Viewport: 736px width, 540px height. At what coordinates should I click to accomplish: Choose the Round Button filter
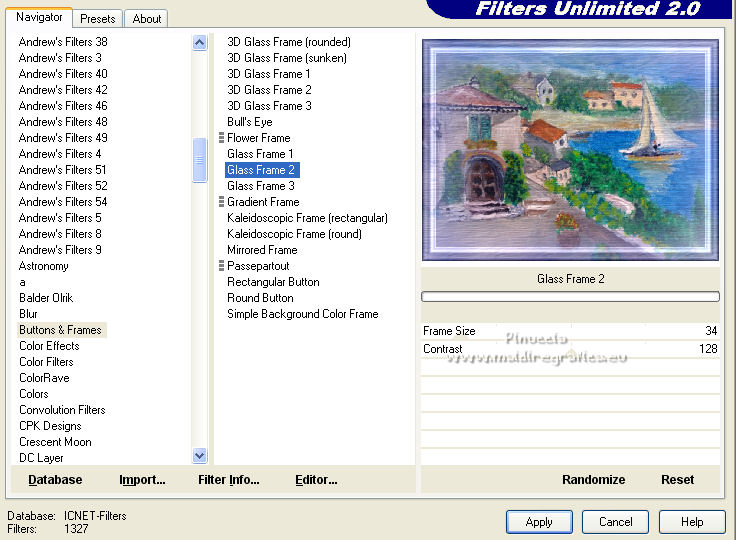[x=260, y=298]
